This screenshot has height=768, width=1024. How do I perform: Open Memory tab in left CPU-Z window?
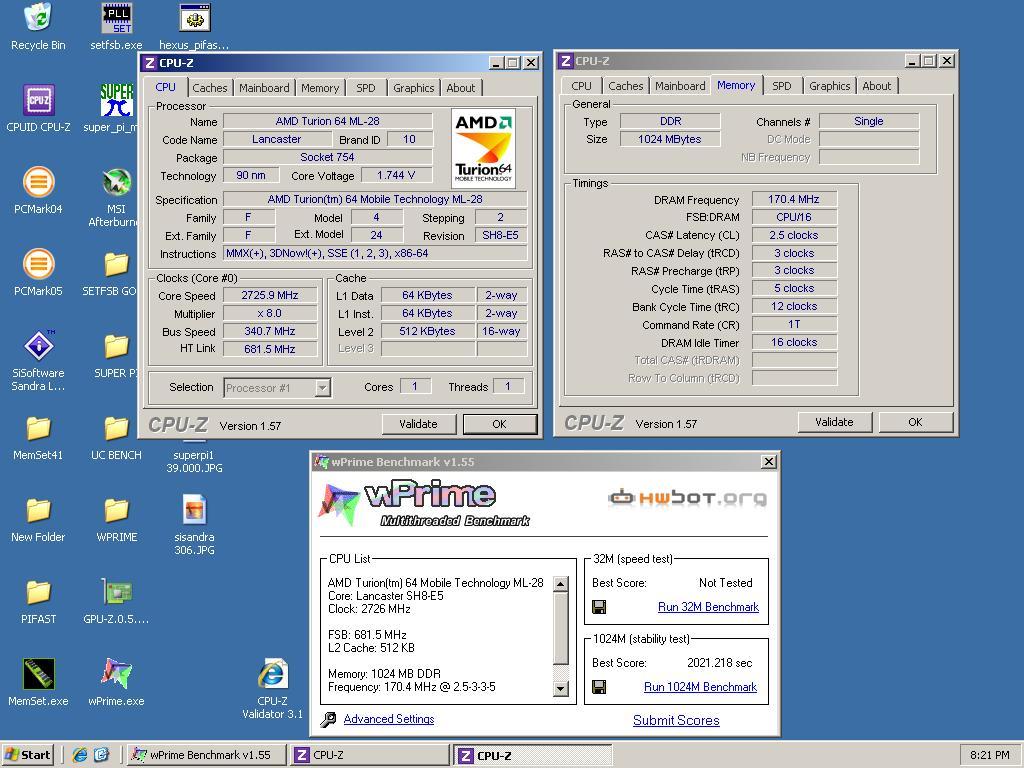pos(320,88)
